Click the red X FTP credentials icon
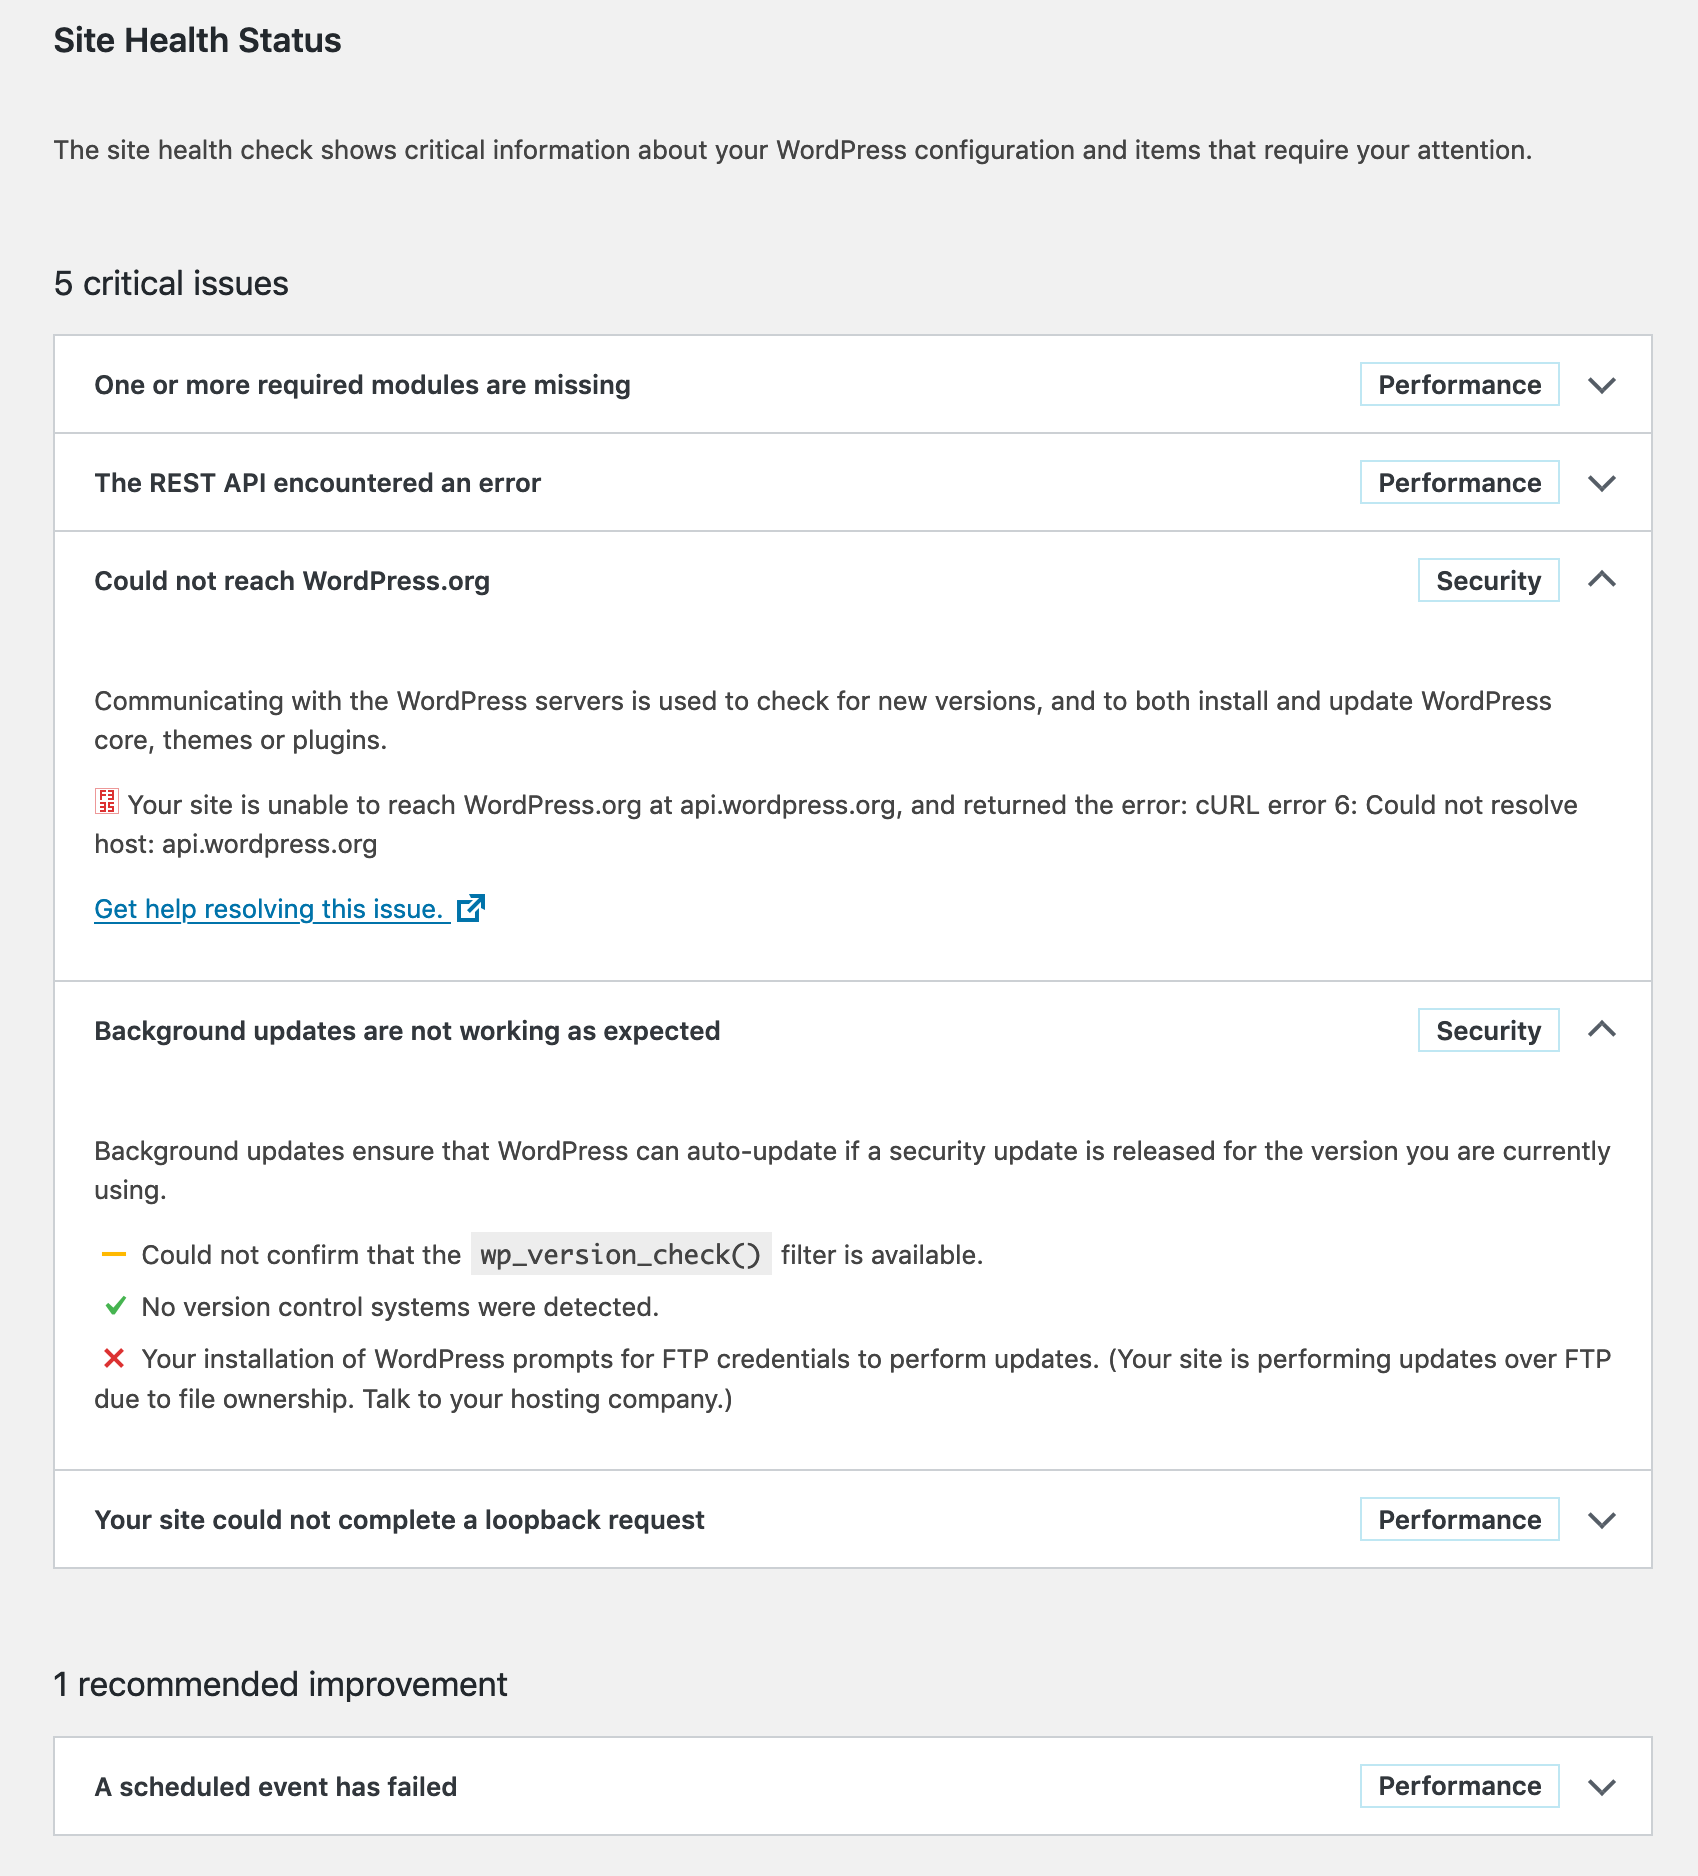Viewport: 1698px width, 1876px height. pyautogui.click(x=114, y=1358)
